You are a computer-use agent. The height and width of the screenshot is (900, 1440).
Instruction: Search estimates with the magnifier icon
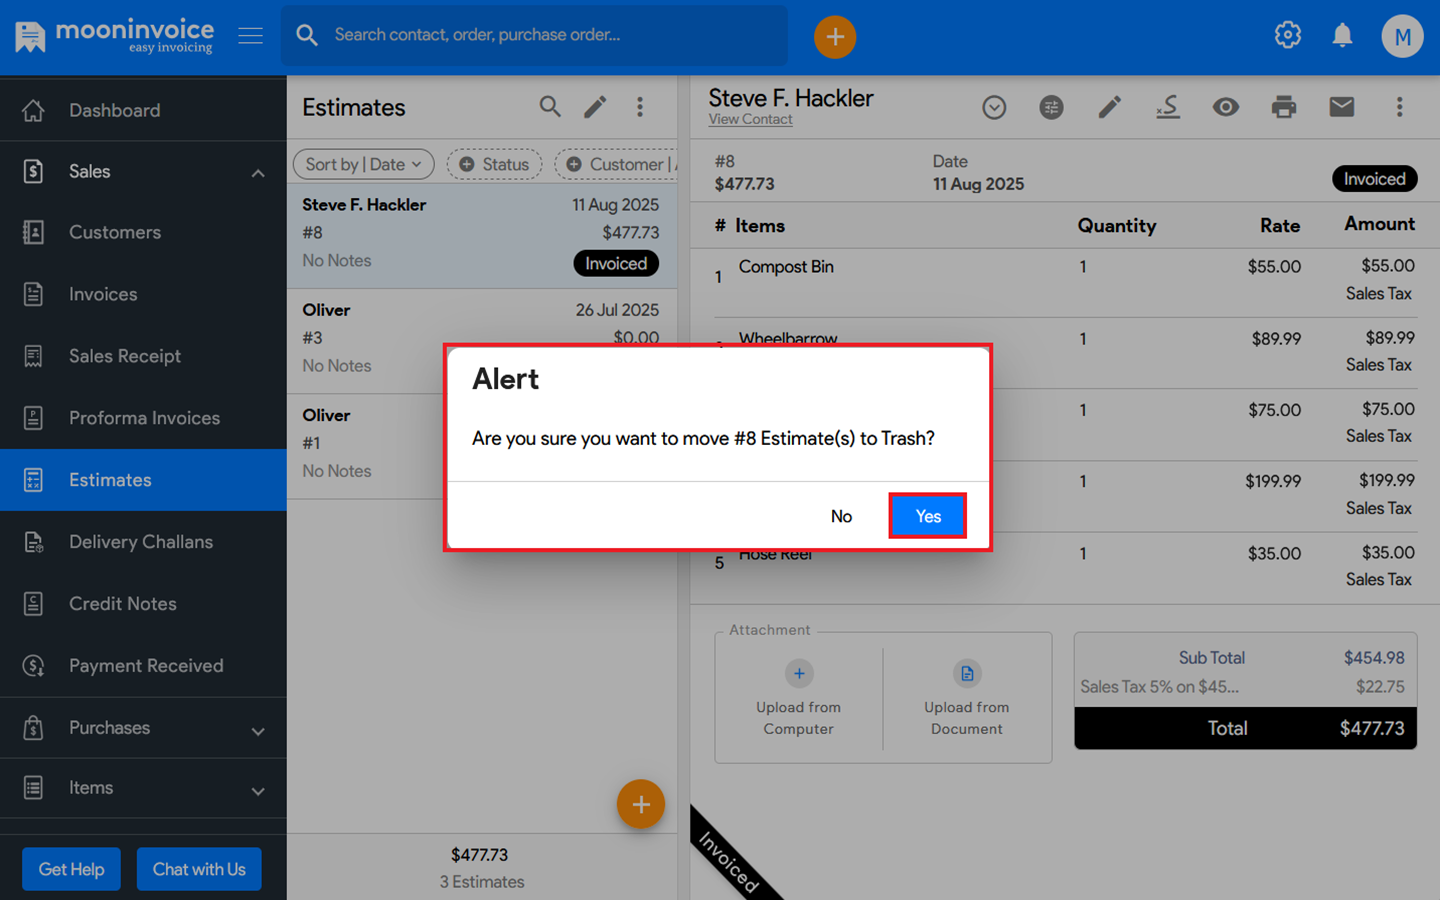(x=549, y=107)
